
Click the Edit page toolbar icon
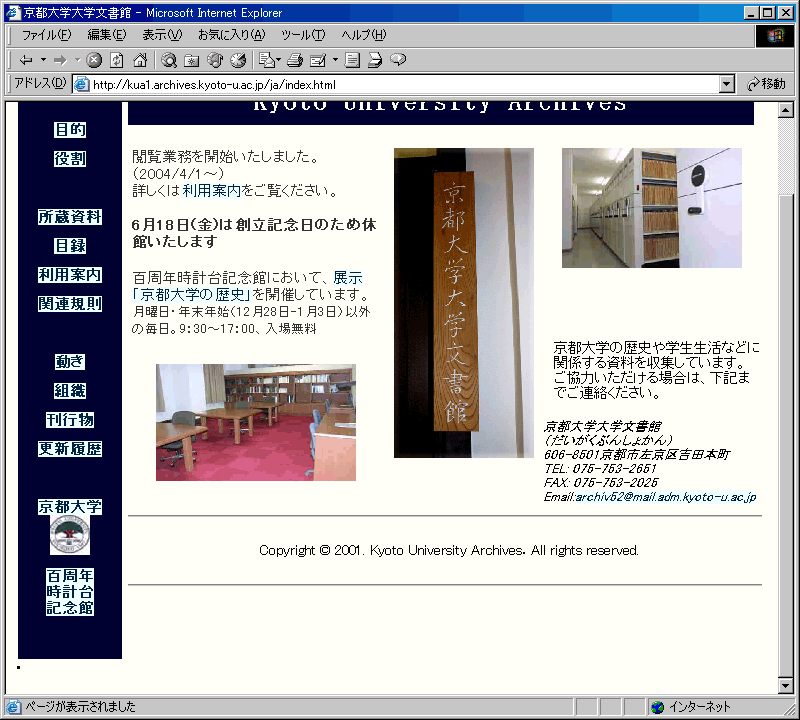318,60
